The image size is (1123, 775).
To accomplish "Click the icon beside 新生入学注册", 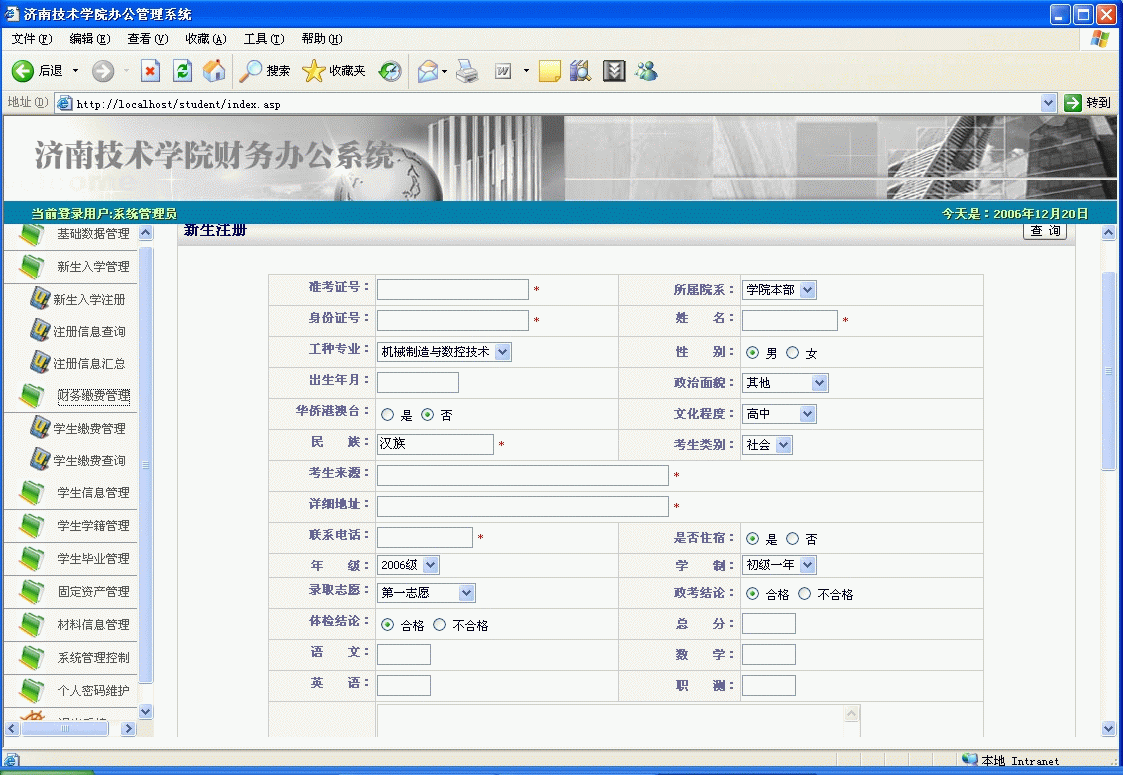I will coord(39,298).
